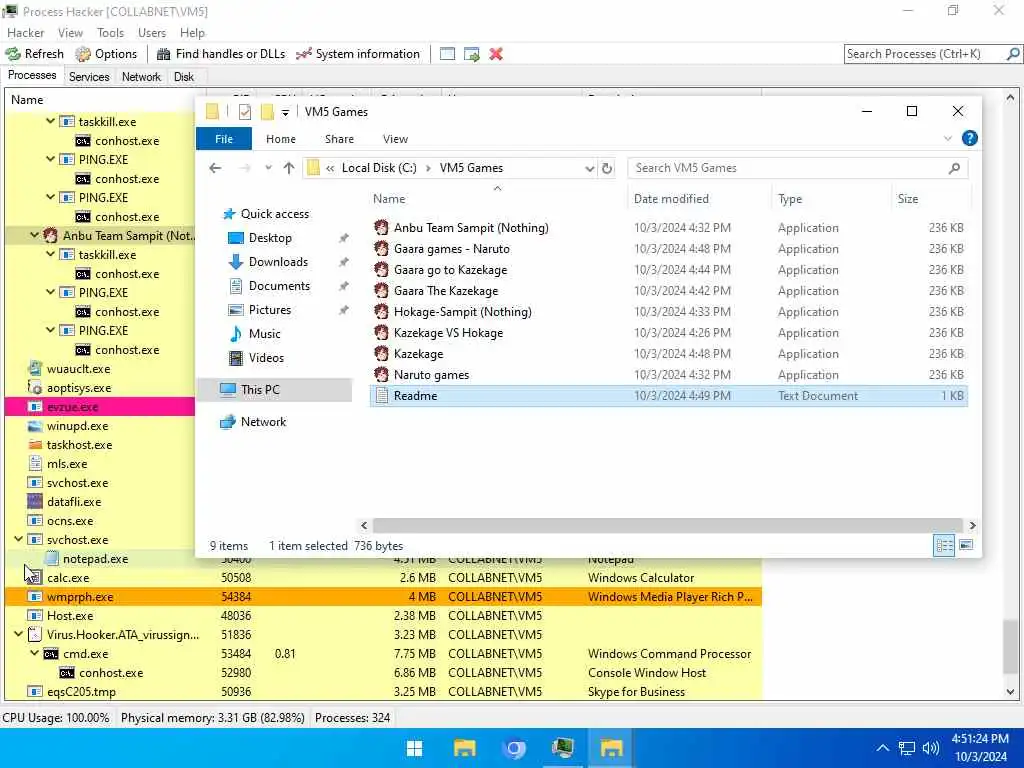1024x768 pixels.
Task: Select Kazekage VS Hokage application file
Action: point(448,332)
